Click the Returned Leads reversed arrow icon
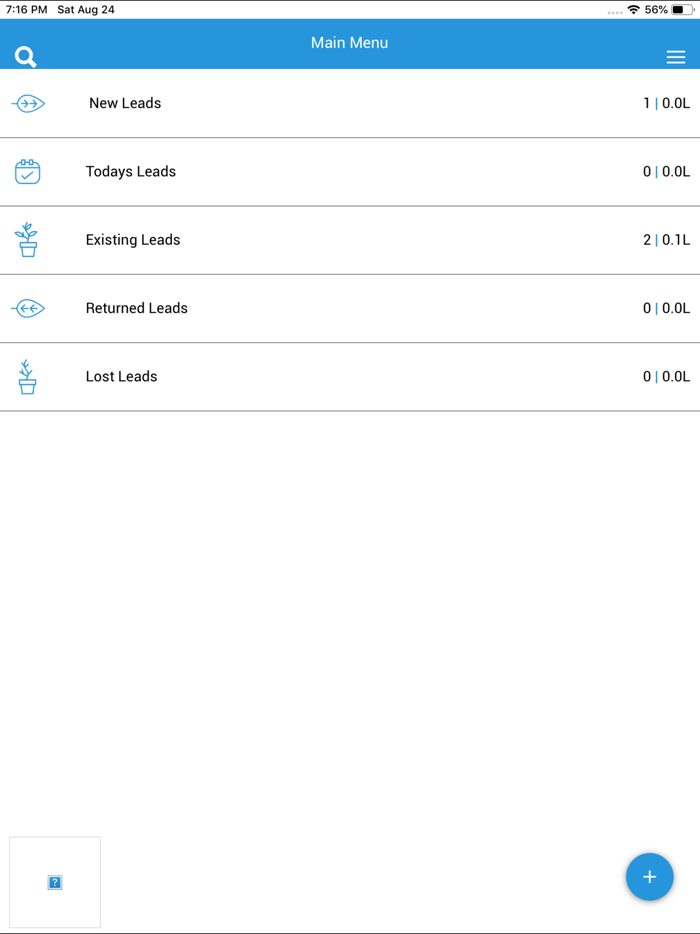The height and width of the screenshot is (934, 700). pyautogui.click(x=28, y=308)
